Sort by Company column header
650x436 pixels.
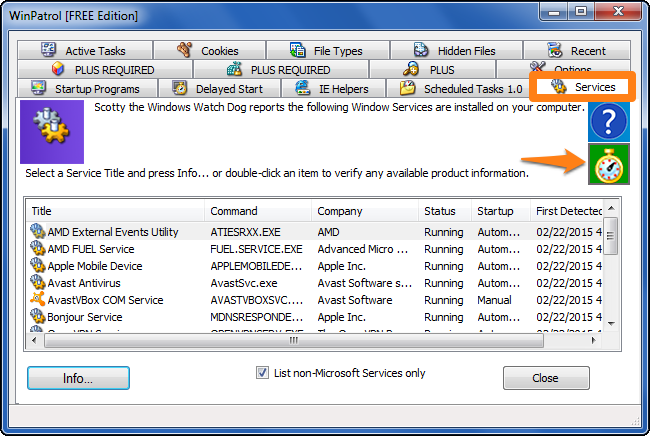tap(365, 211)
